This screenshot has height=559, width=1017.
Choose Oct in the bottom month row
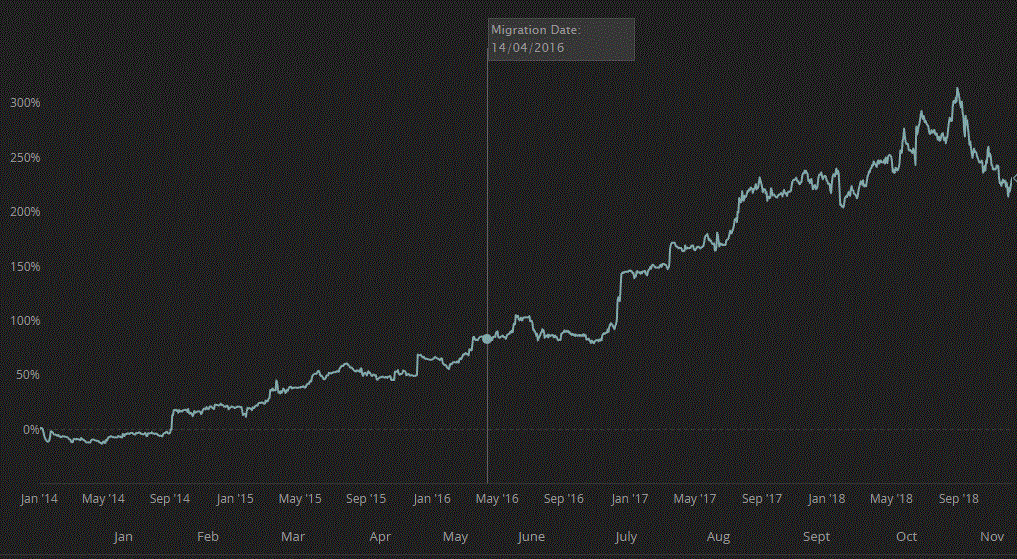tap(907, 537)
